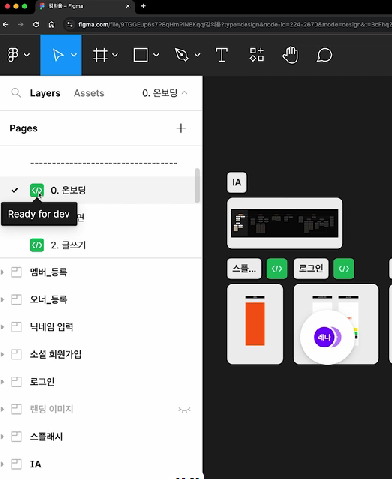This screenshot has width=392, height=479.
Task: Open a new browser tab
Action: tap(143, 6)
